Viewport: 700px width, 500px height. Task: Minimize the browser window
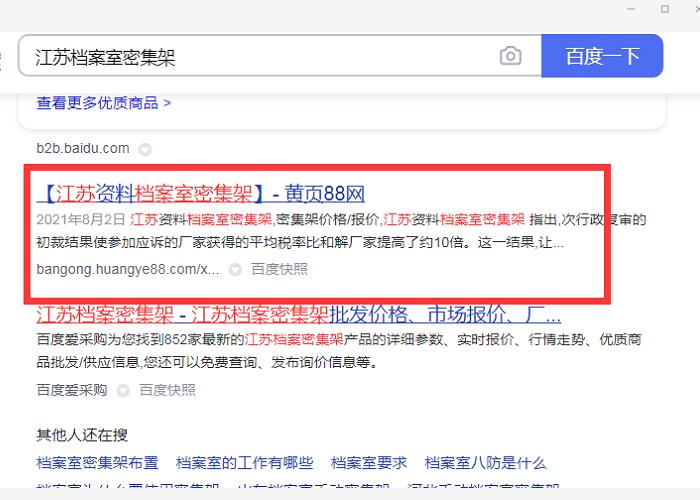coord(631,9)
